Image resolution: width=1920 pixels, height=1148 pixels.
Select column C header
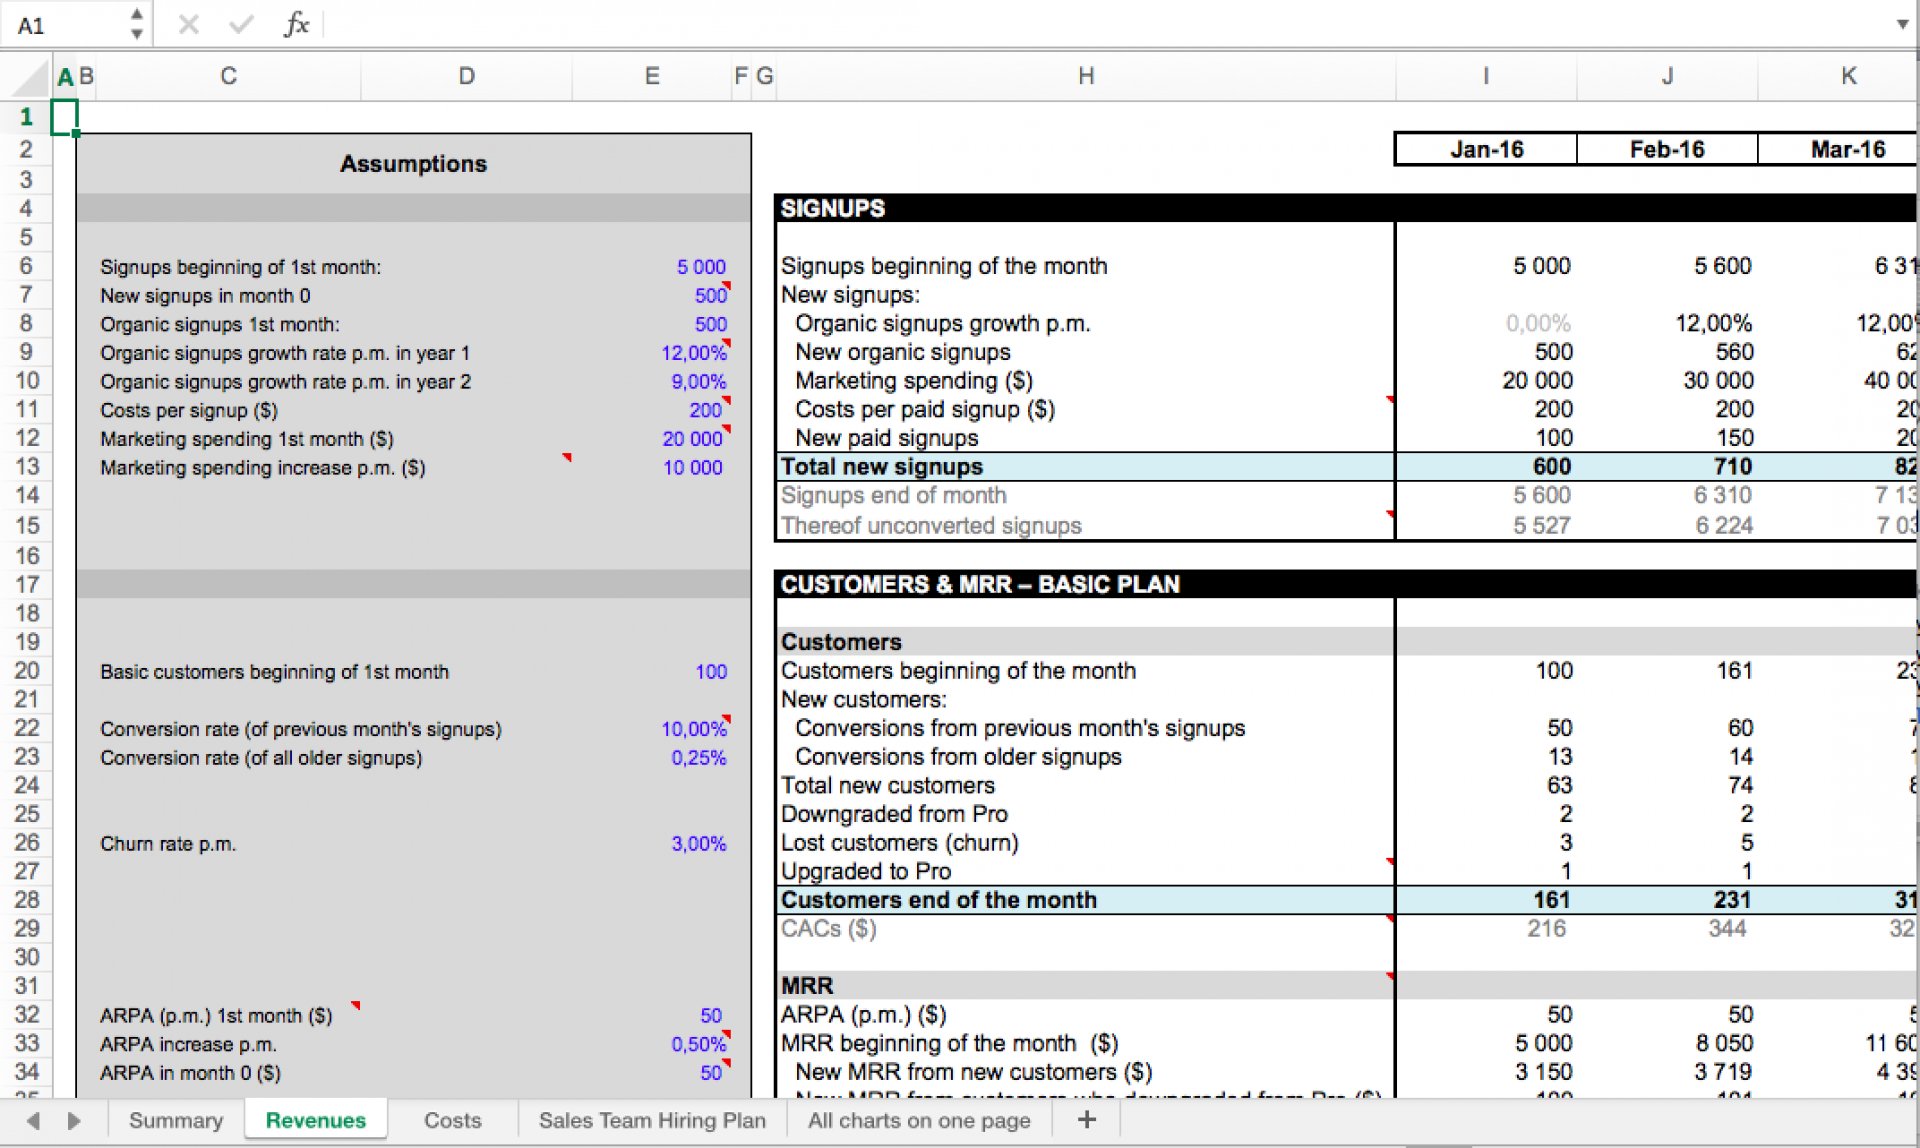pos(228,76)
